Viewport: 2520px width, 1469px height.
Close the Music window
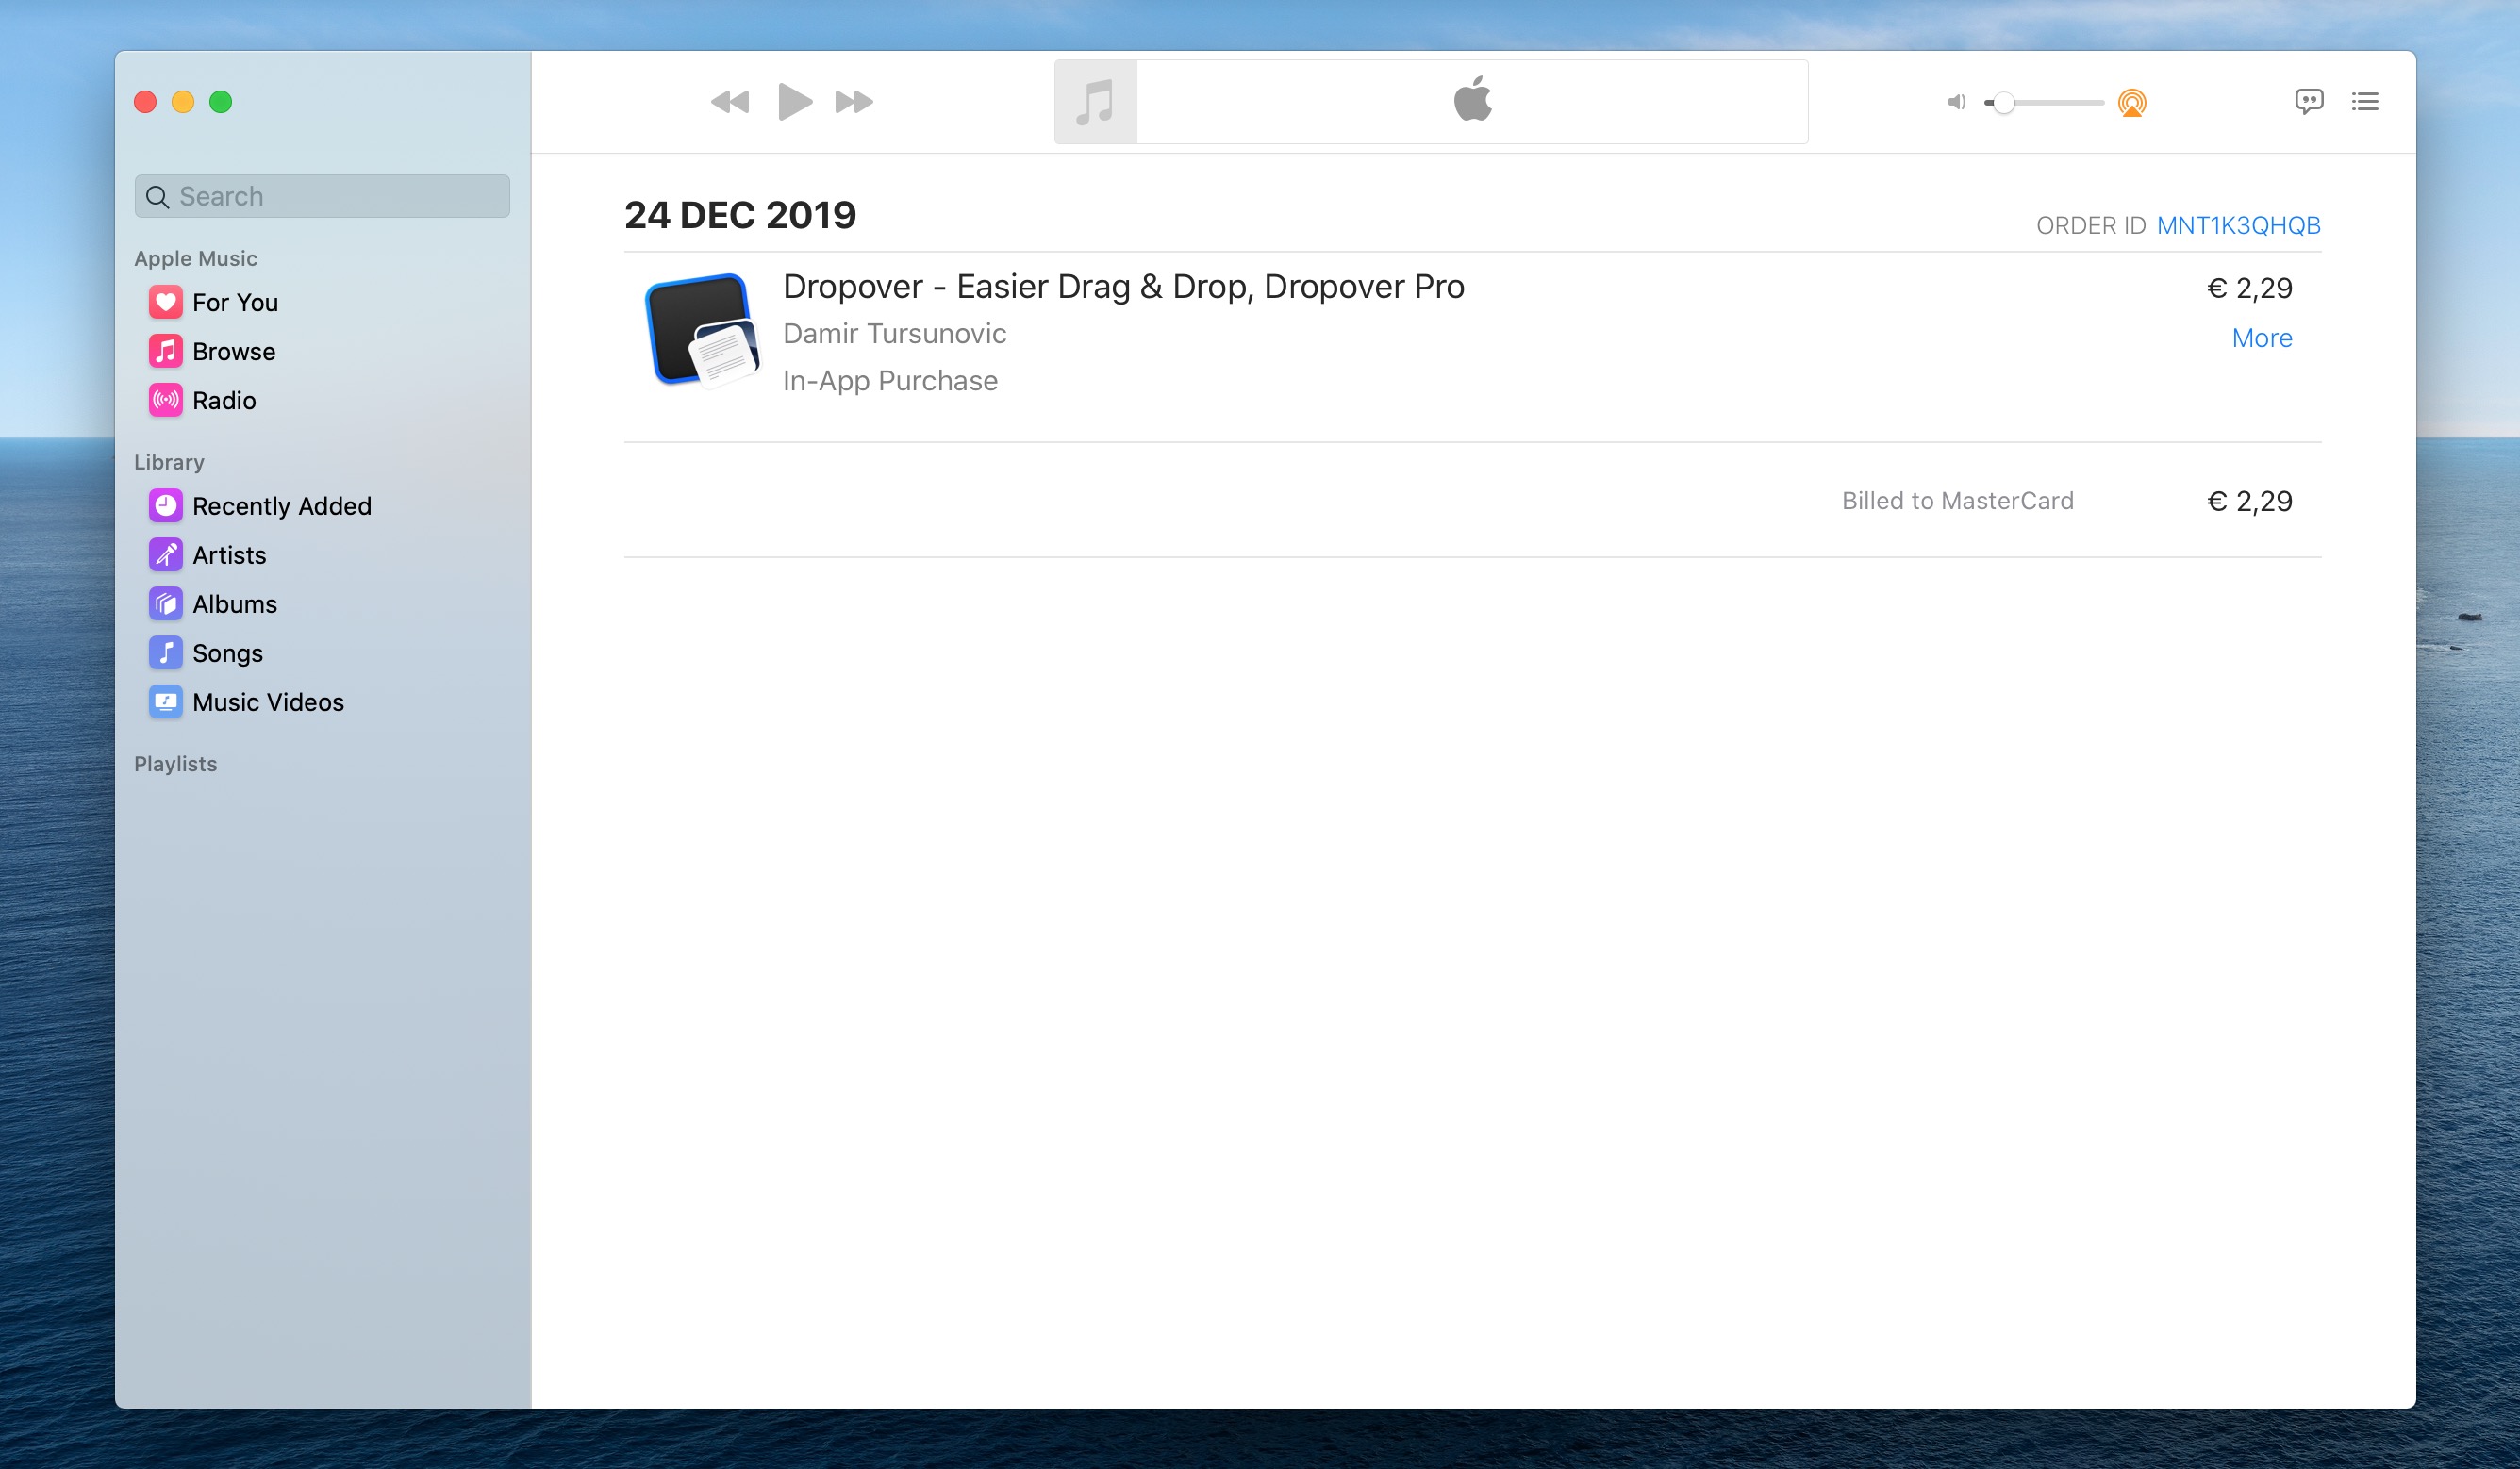tap(145, 102)
